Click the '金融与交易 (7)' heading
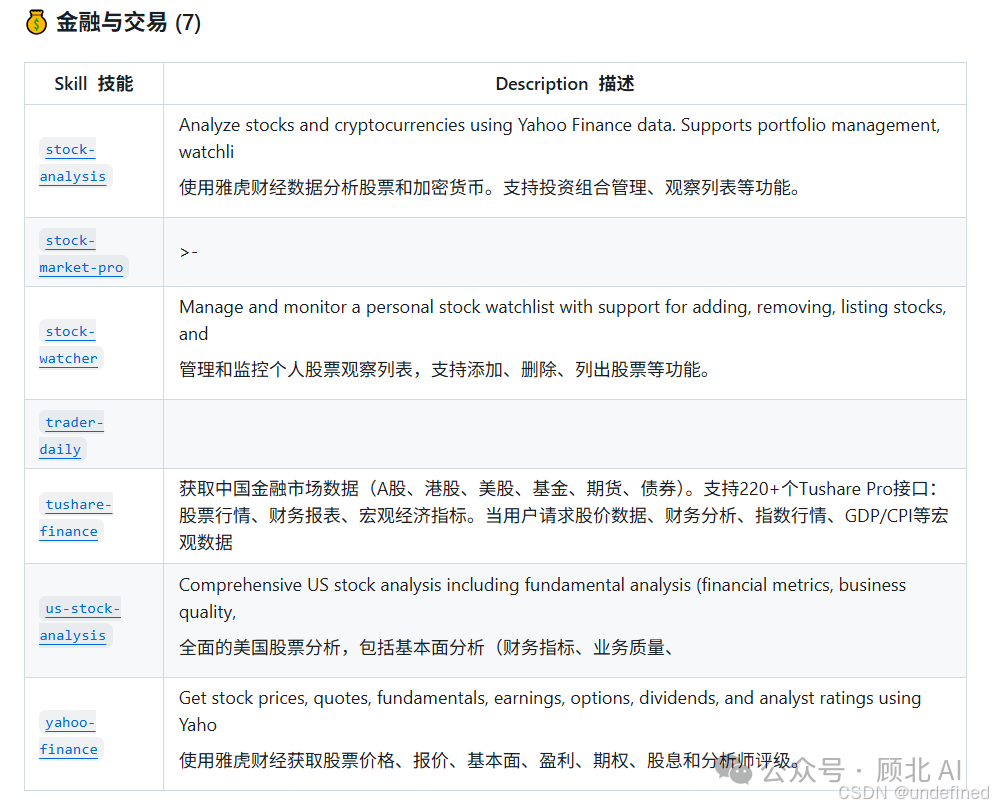The image size is (993, 810). coord(129,22)
